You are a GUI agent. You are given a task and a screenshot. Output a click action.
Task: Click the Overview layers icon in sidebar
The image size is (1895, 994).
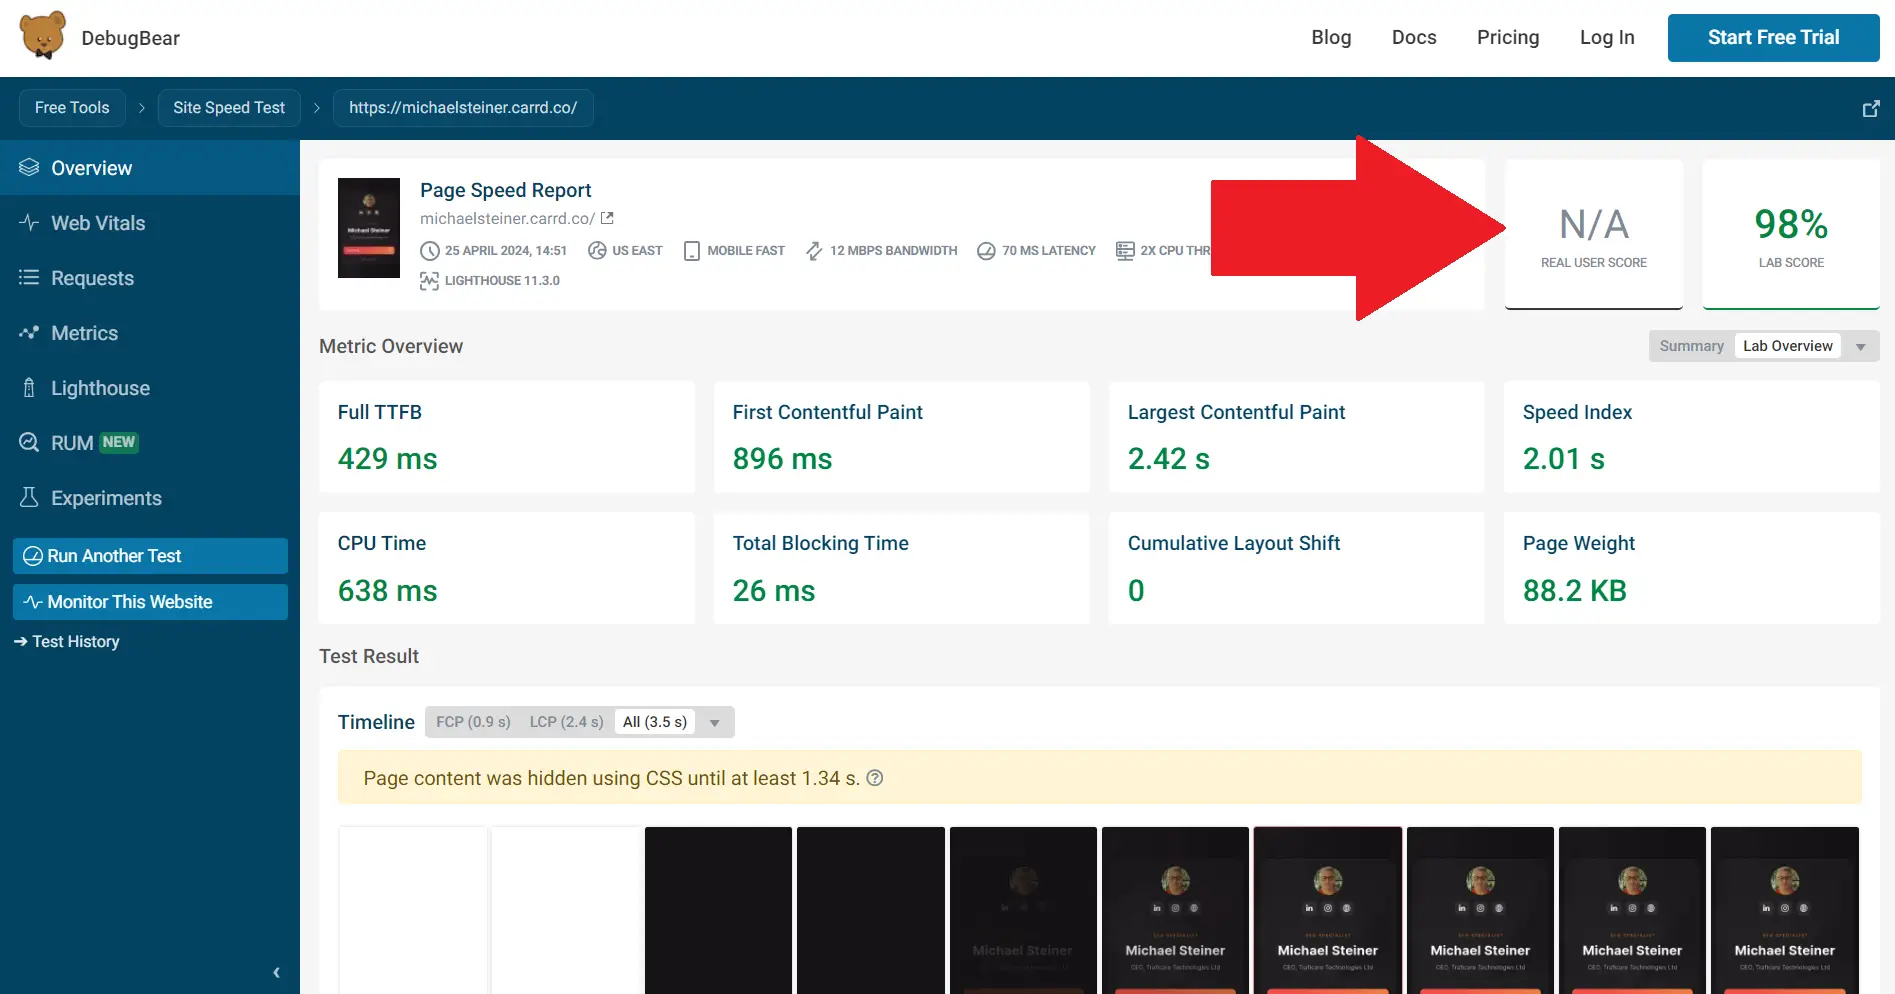click(x=29, y=167)
